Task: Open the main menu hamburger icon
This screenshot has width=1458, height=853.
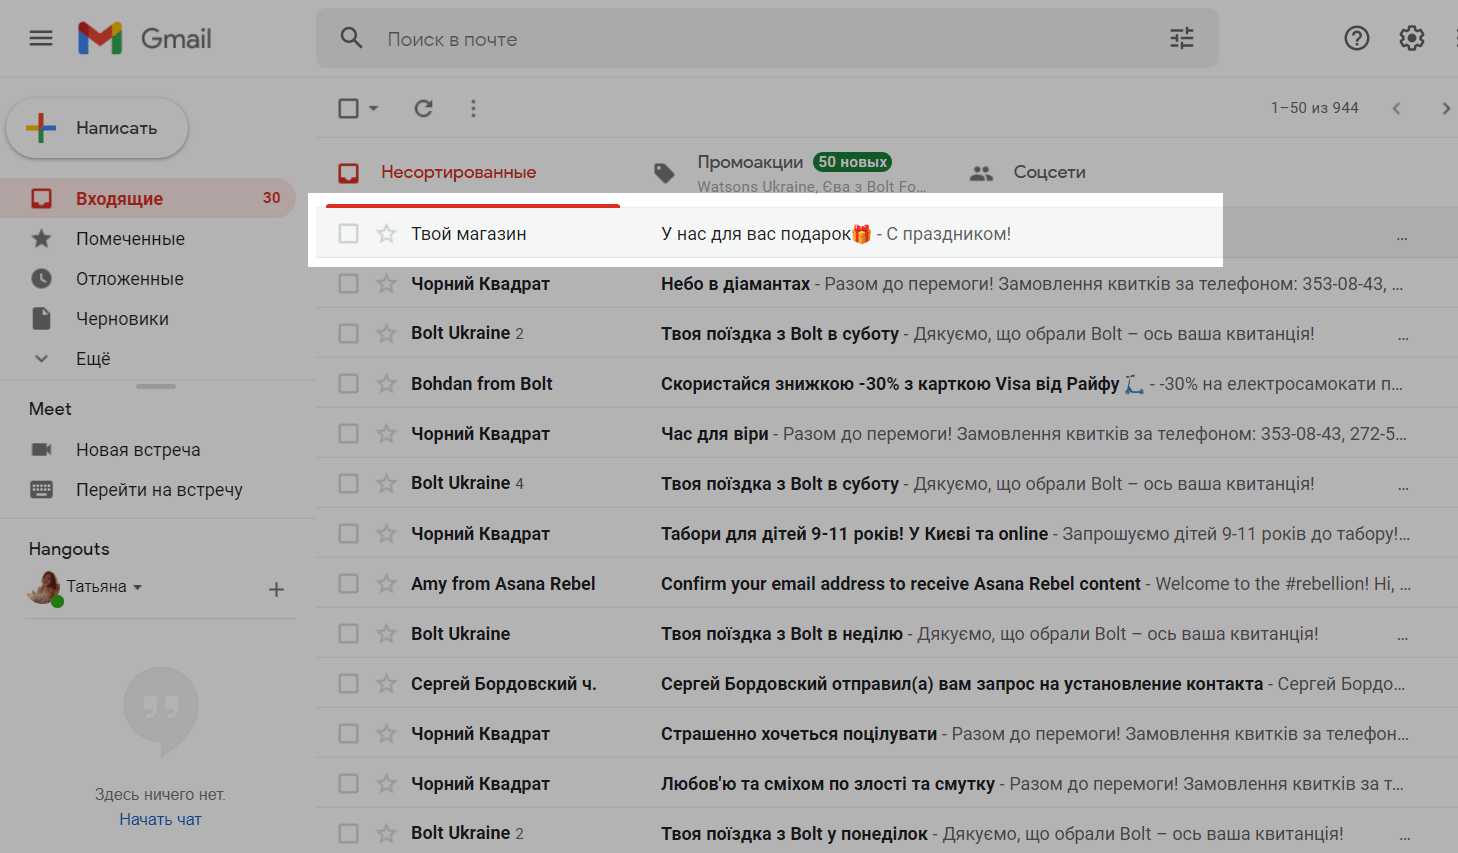Action: coord(41,39)
